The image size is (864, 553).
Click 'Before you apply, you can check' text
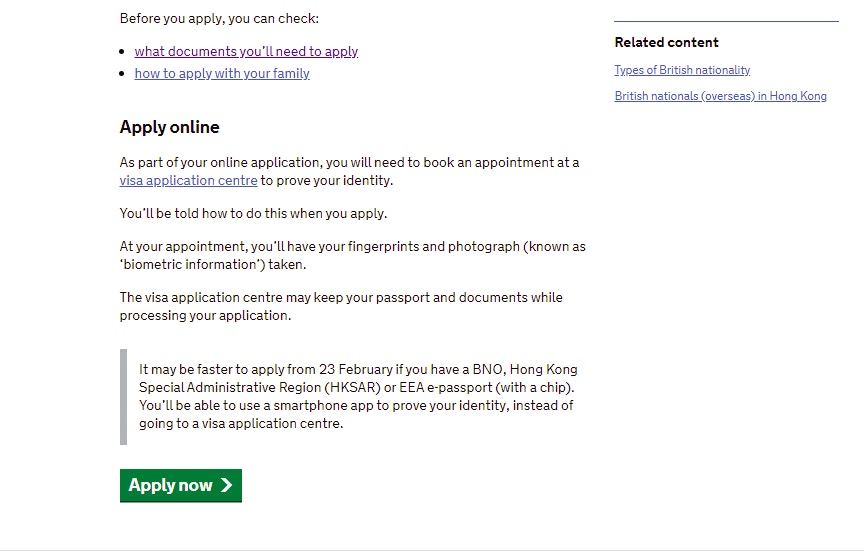pyautogui.click(x=219, y=18)
